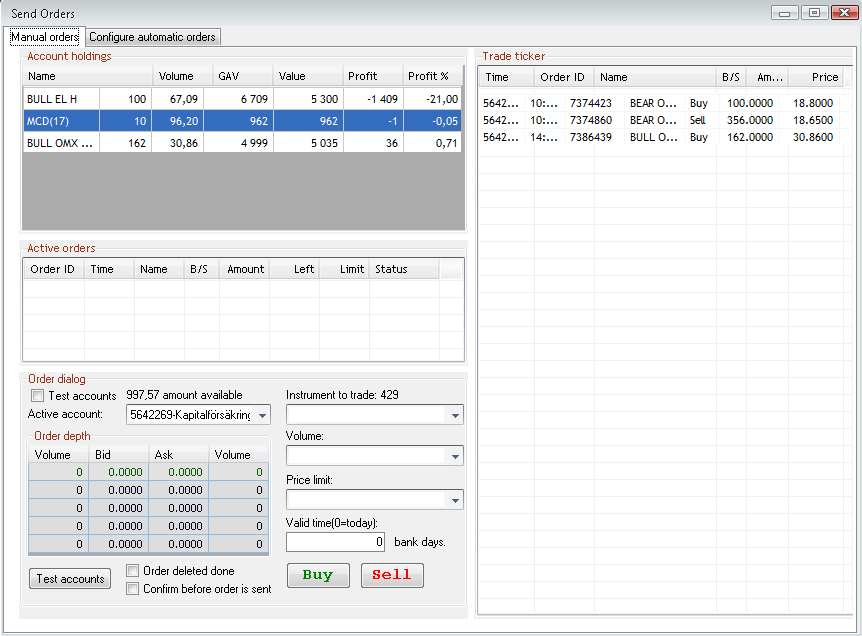Switch to Configure automatic orders tab
Image resolution: width=862 pixels, height=636 pixels.
coord(152,37)
